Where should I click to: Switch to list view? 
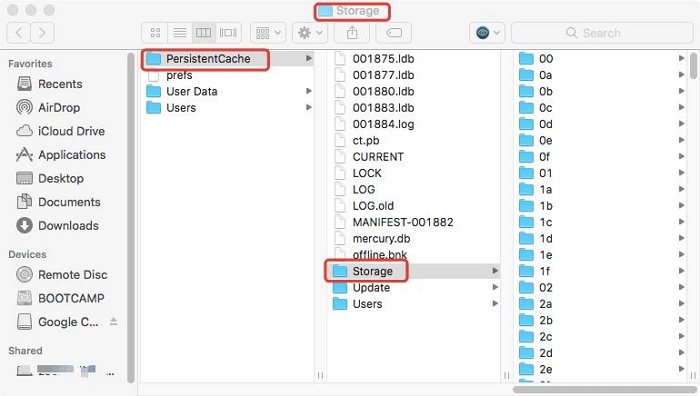click(180, 33)
